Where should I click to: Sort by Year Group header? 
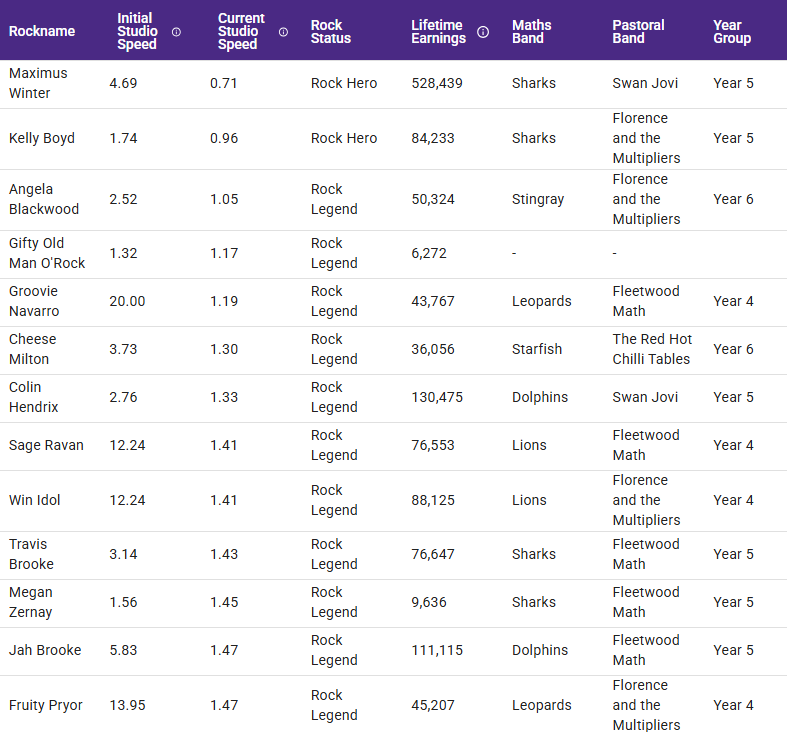732,32
